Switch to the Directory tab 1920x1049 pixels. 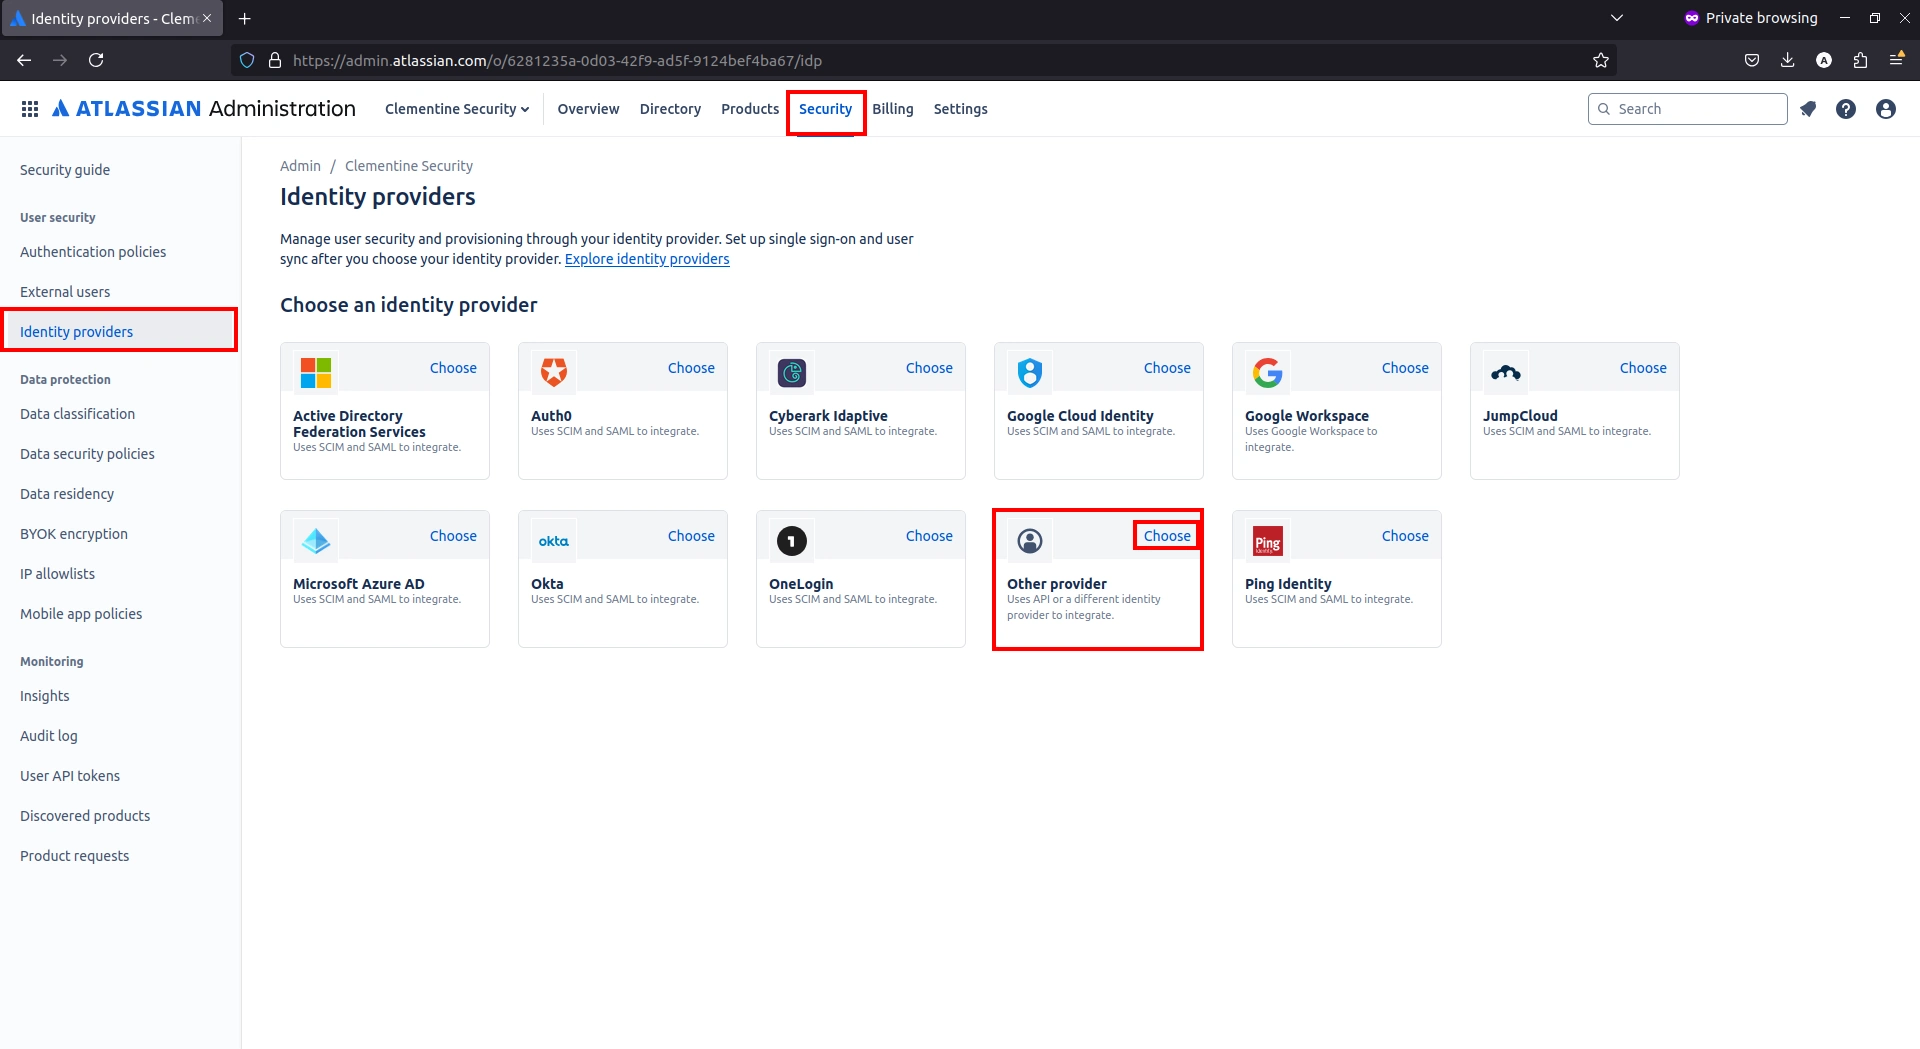pyautogui.click(x=670, y=108)
